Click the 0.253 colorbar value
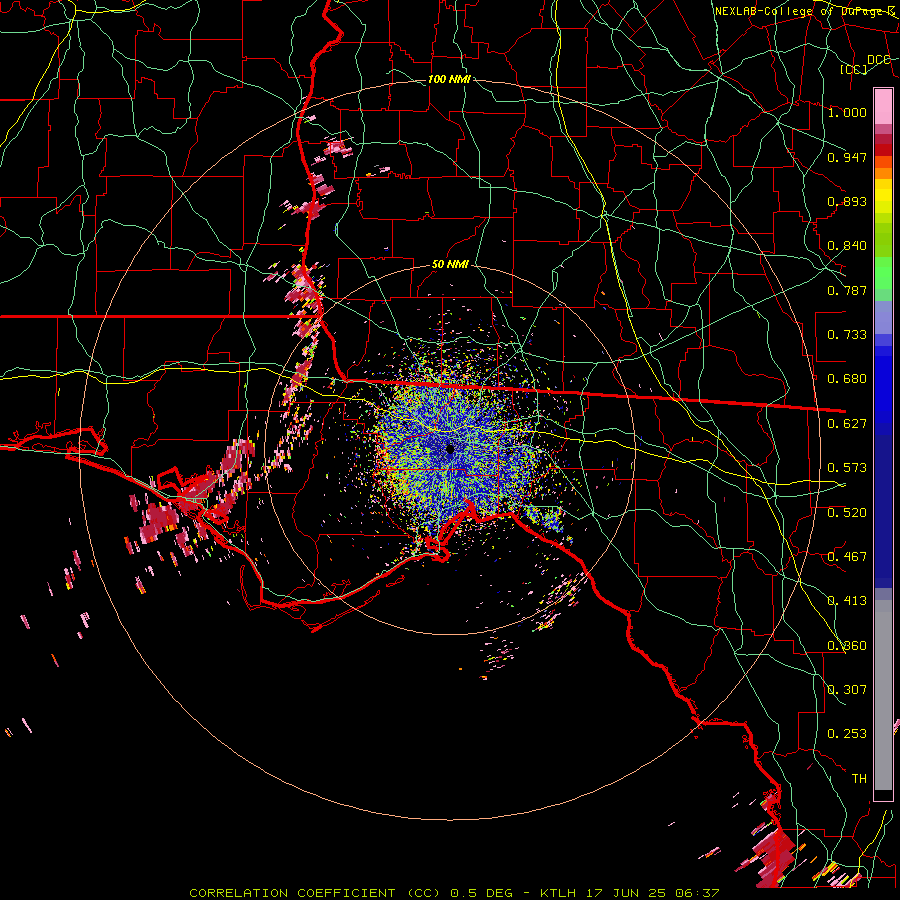This screenshot has height=900, width=900. [847, 734]
